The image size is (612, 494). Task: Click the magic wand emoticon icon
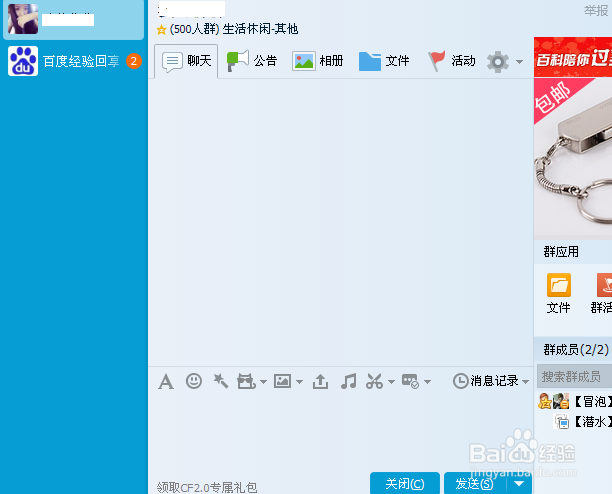[x=221, y=381]
